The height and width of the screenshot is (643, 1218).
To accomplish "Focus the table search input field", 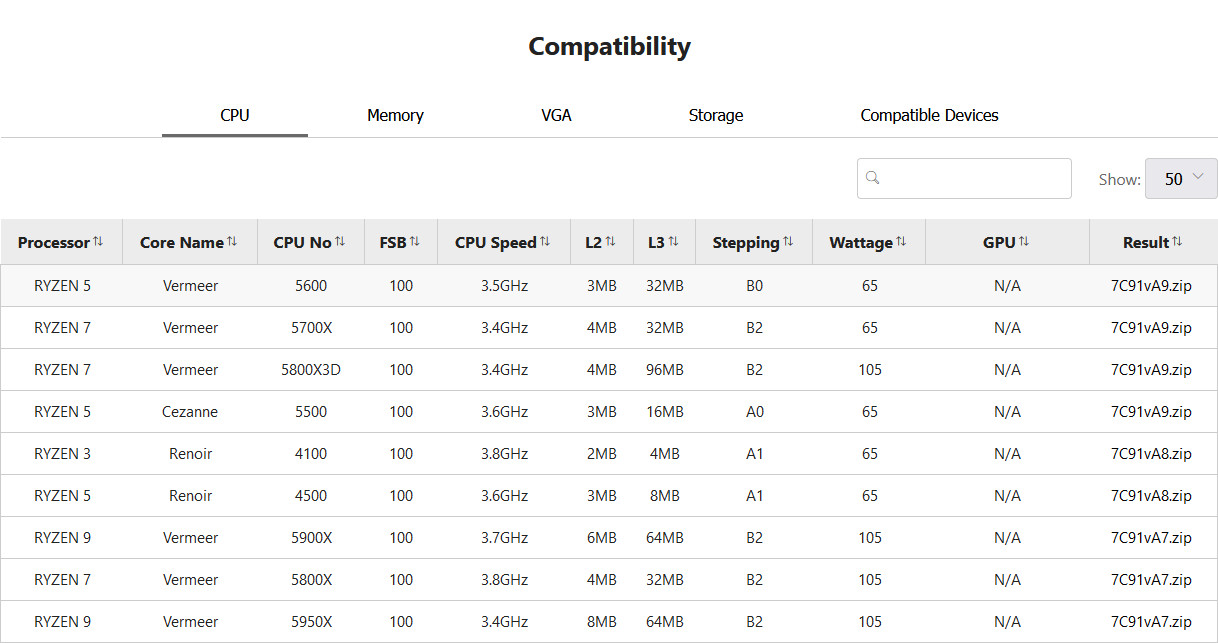I will pyautogui.click(x=964, y=178).
